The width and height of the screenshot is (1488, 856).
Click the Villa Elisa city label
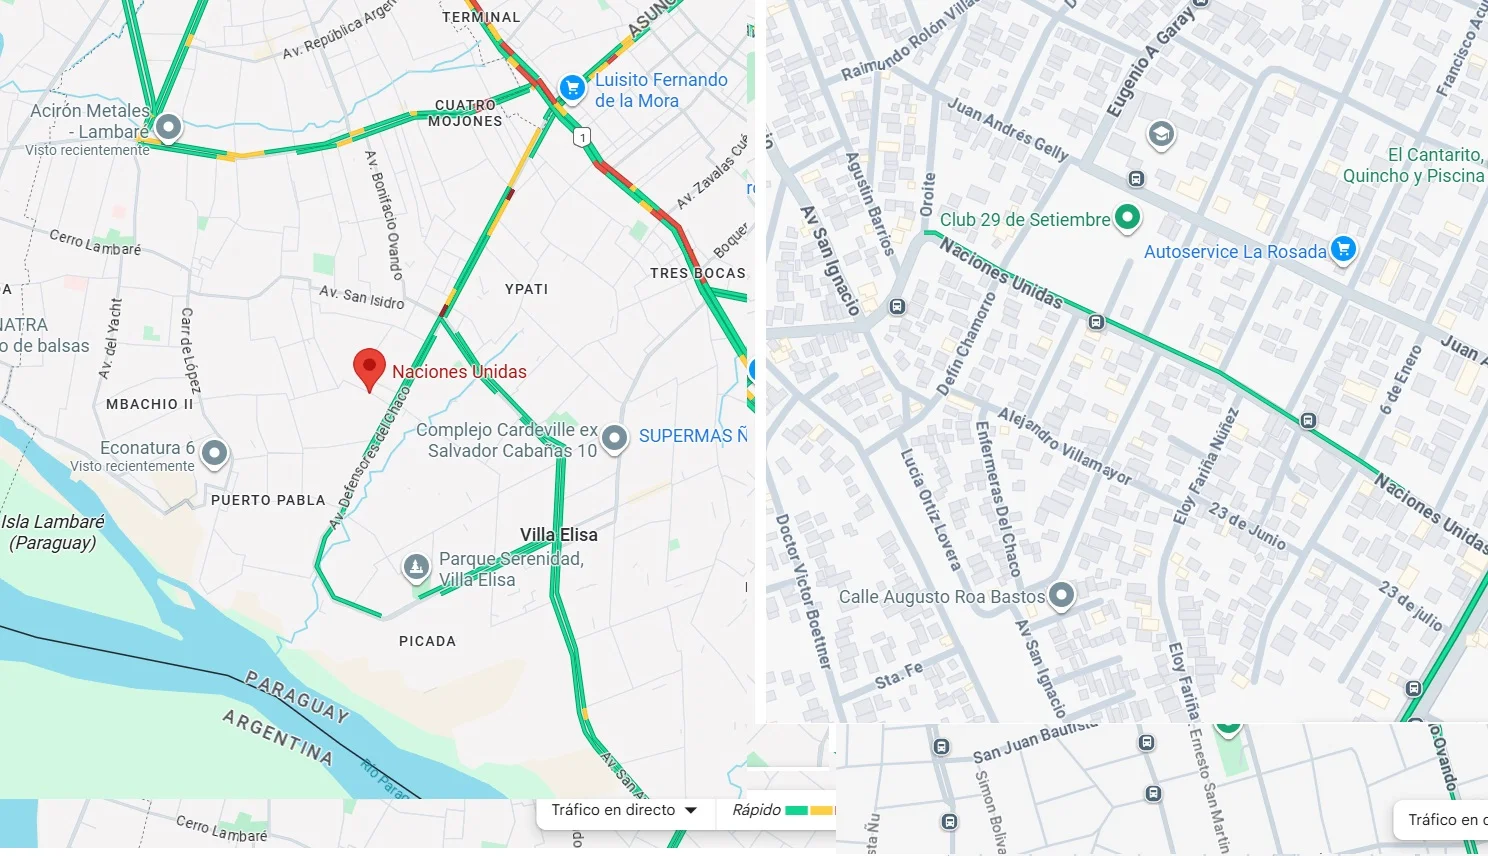point(559,535)
